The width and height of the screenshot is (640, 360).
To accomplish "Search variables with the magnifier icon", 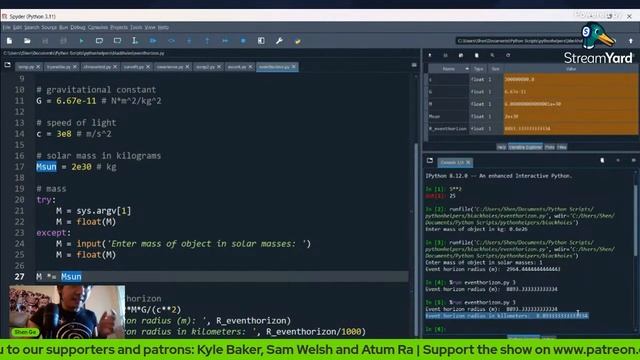I will [492, 55].
